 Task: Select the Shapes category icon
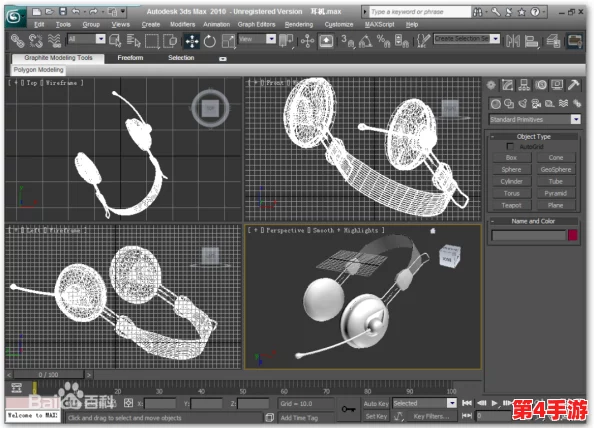[509, 103]
